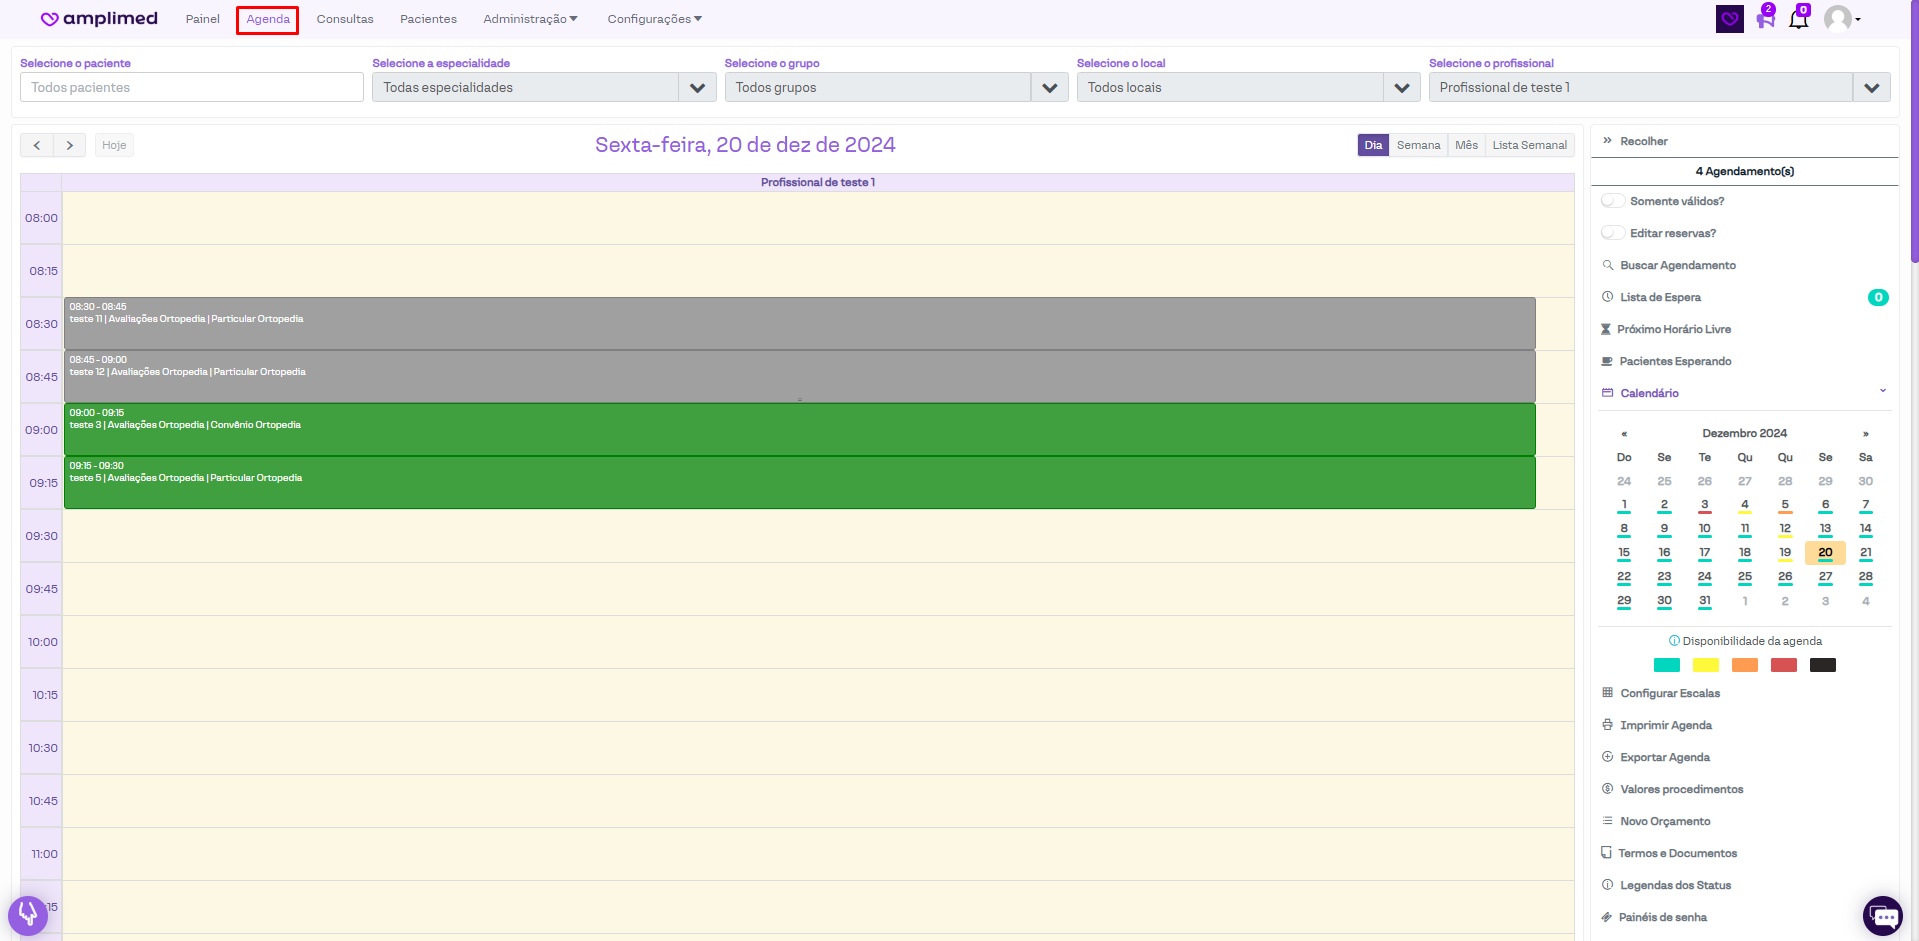This screenshot has height=941, width=1919.
Task: Switch to the Semana view tab
Action: pyautogui.click(x=1418, y=145)
